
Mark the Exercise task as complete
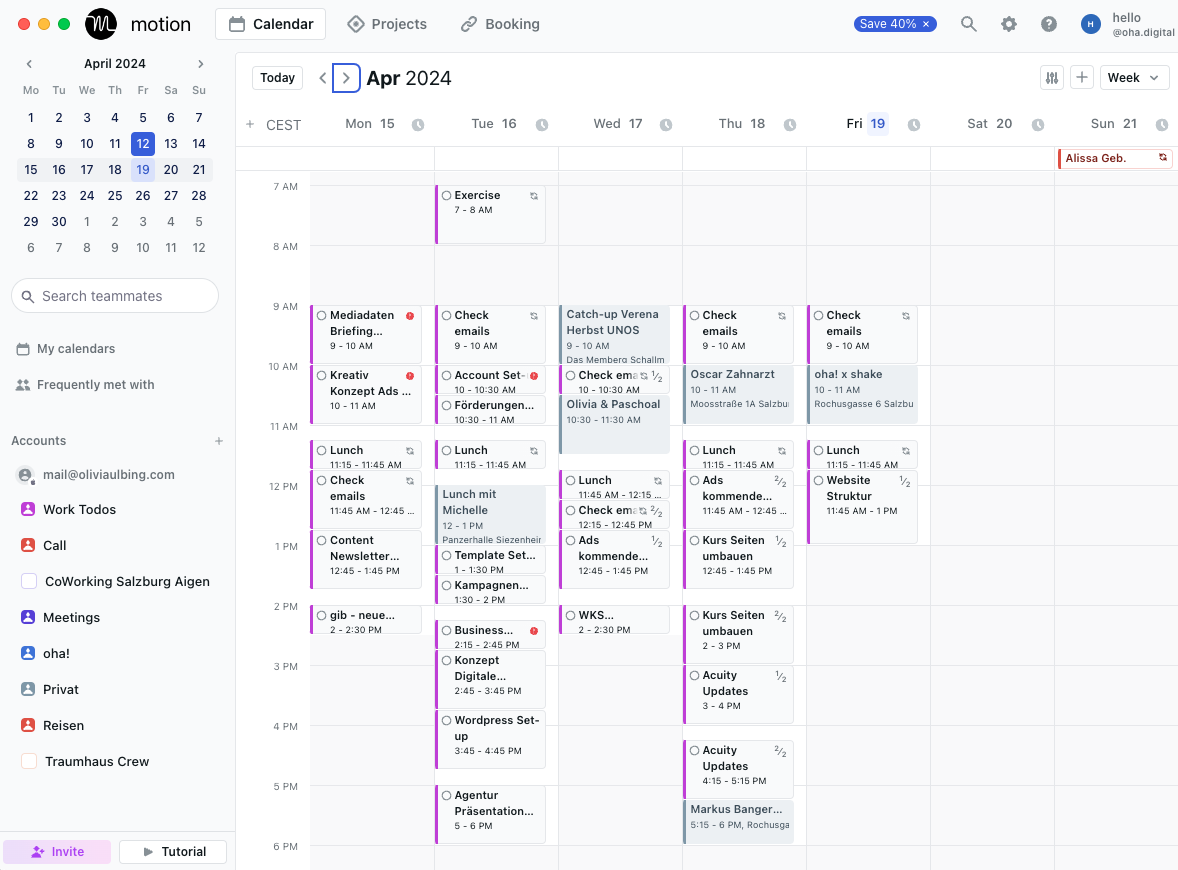click(446, 196)
